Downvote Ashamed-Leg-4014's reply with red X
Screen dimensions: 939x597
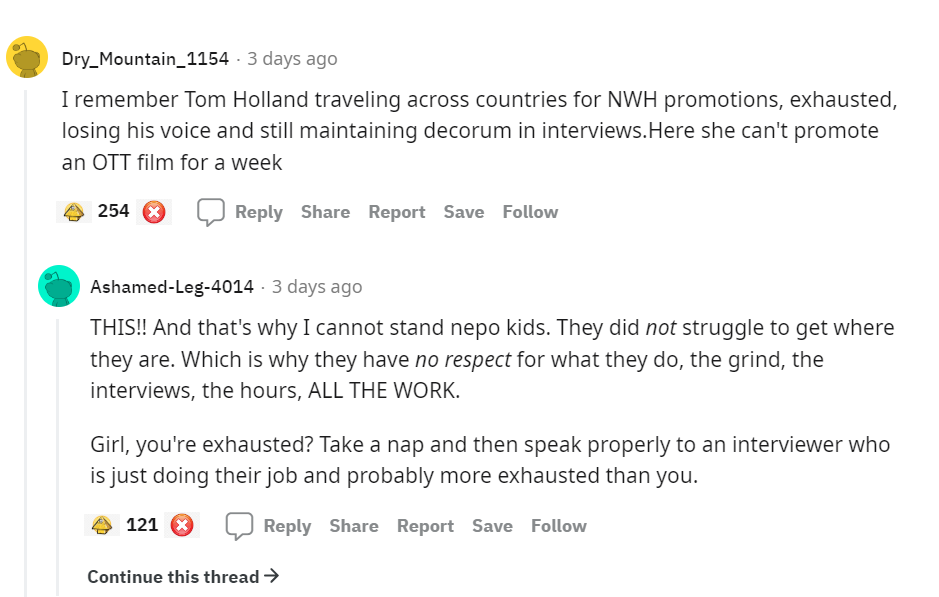[x=182, y=526]
